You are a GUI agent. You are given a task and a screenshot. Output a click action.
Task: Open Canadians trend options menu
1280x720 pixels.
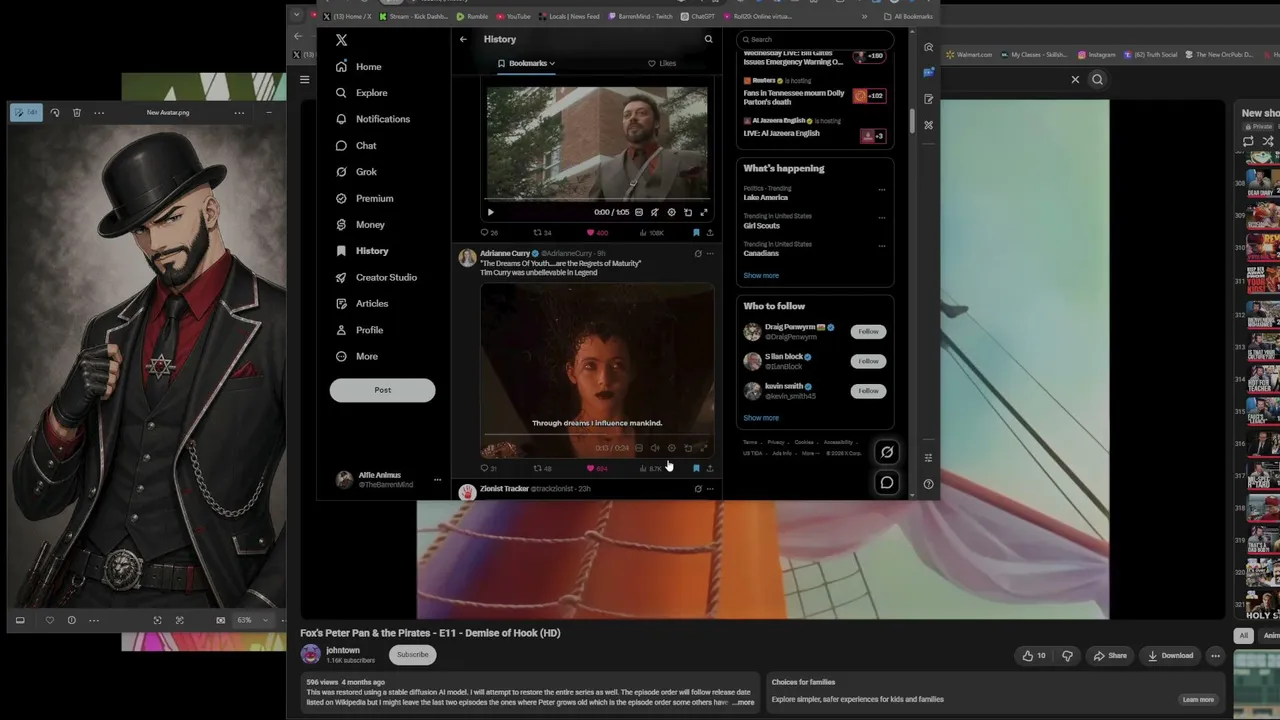881,245
